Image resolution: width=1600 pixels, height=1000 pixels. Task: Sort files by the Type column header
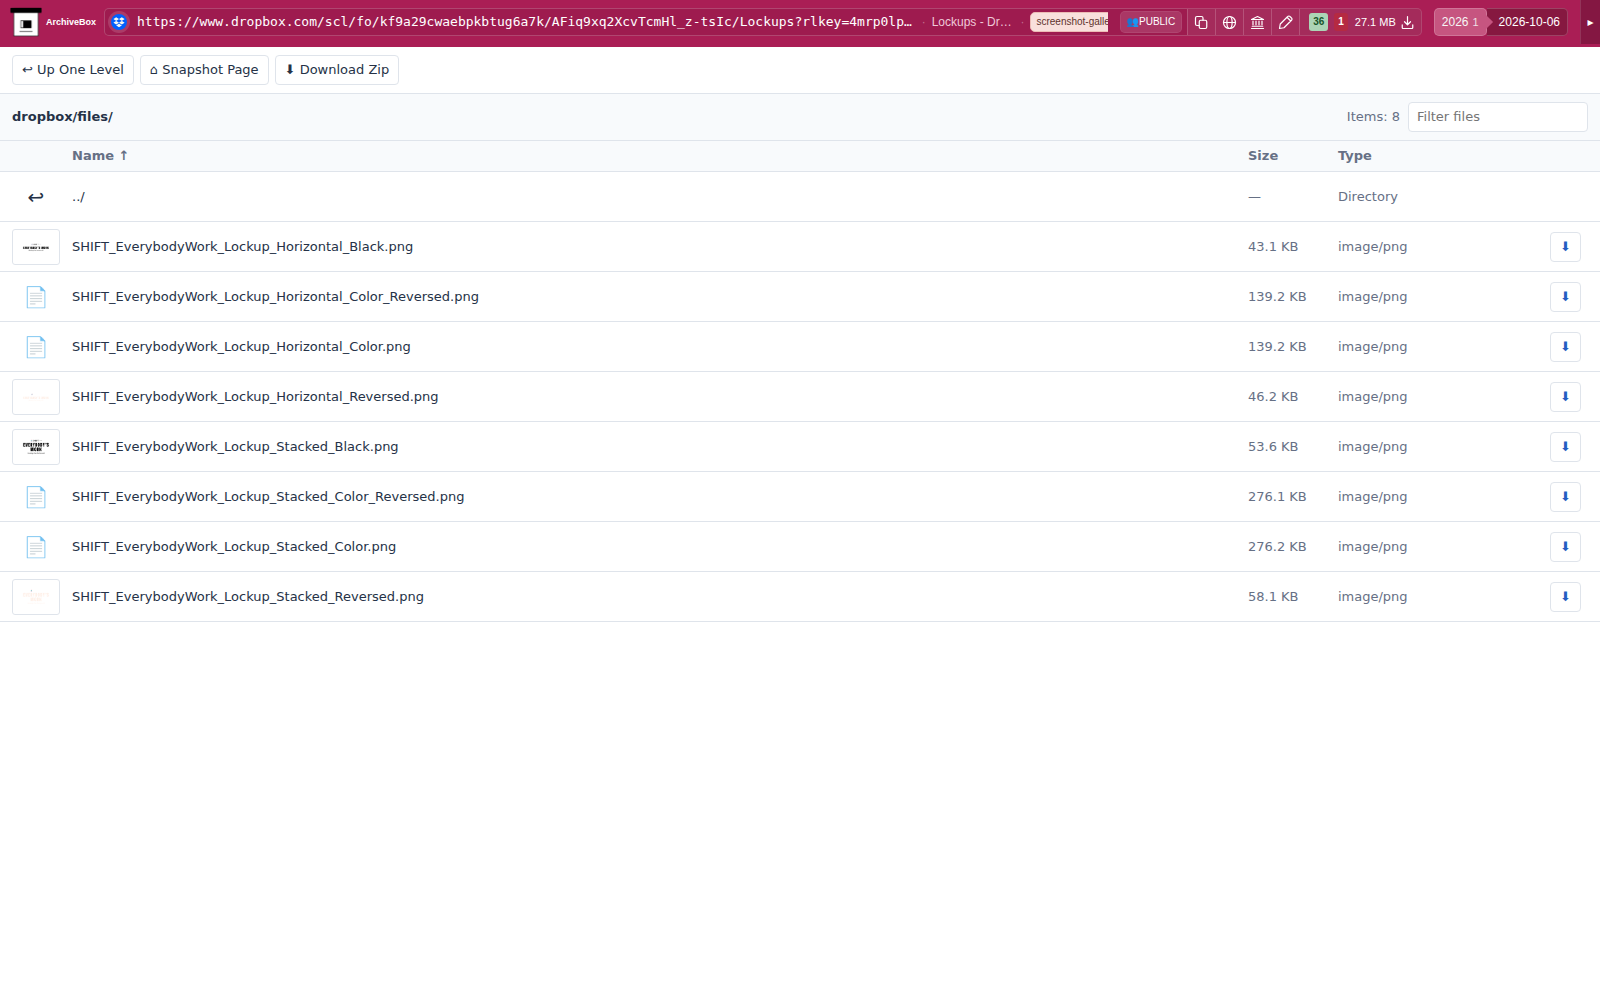pos(1355,156)
